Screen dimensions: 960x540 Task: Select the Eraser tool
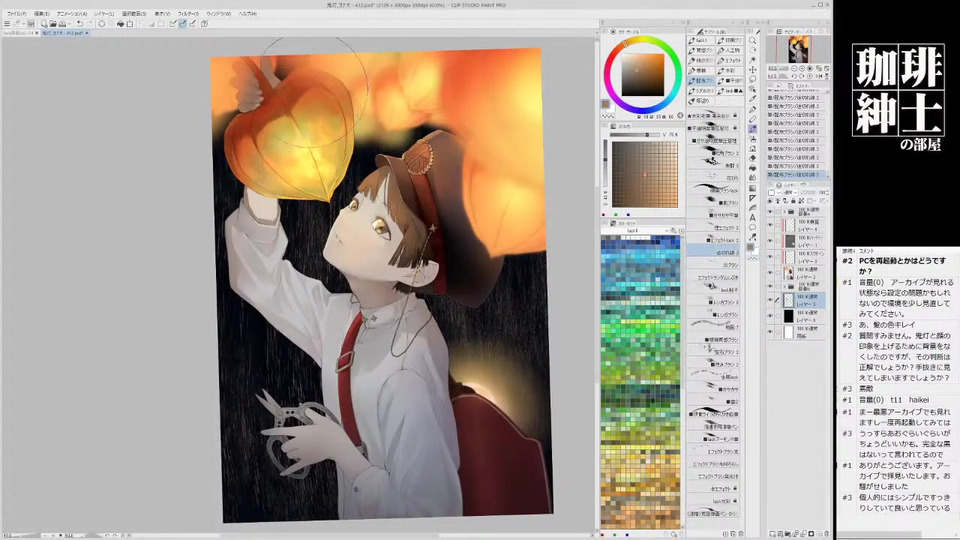coord(752,158)
